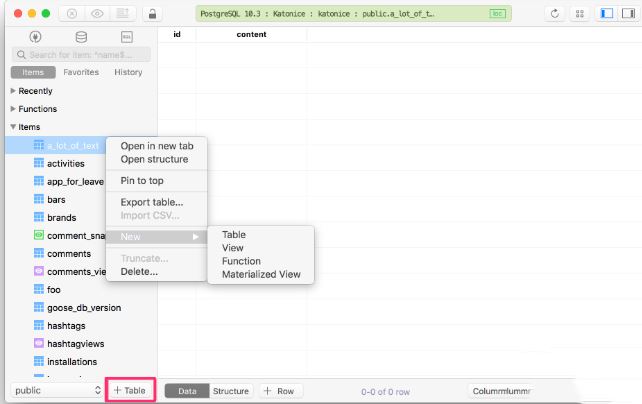Select the hashtagviews item name
The height and width of the screenshot is (404, 642).
76,343
